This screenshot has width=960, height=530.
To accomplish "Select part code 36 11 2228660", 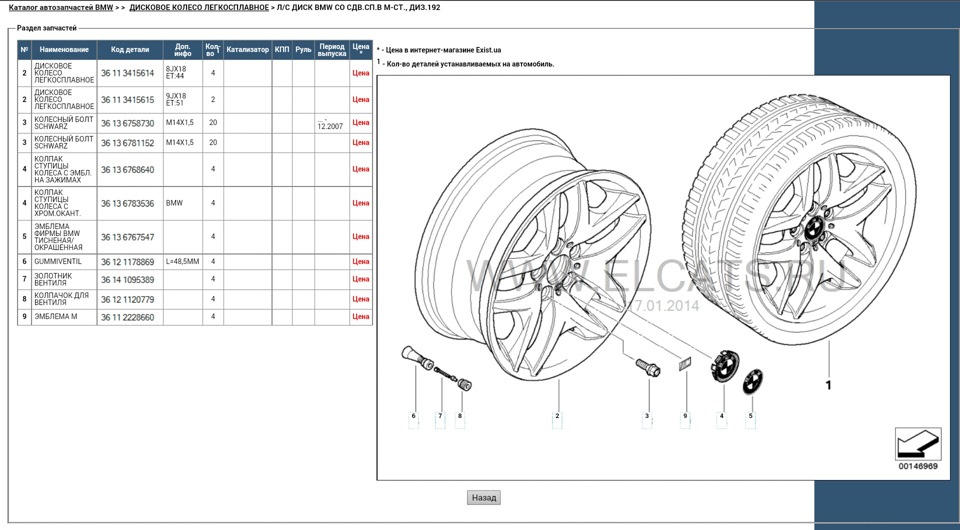I will [x=127, y=318].
